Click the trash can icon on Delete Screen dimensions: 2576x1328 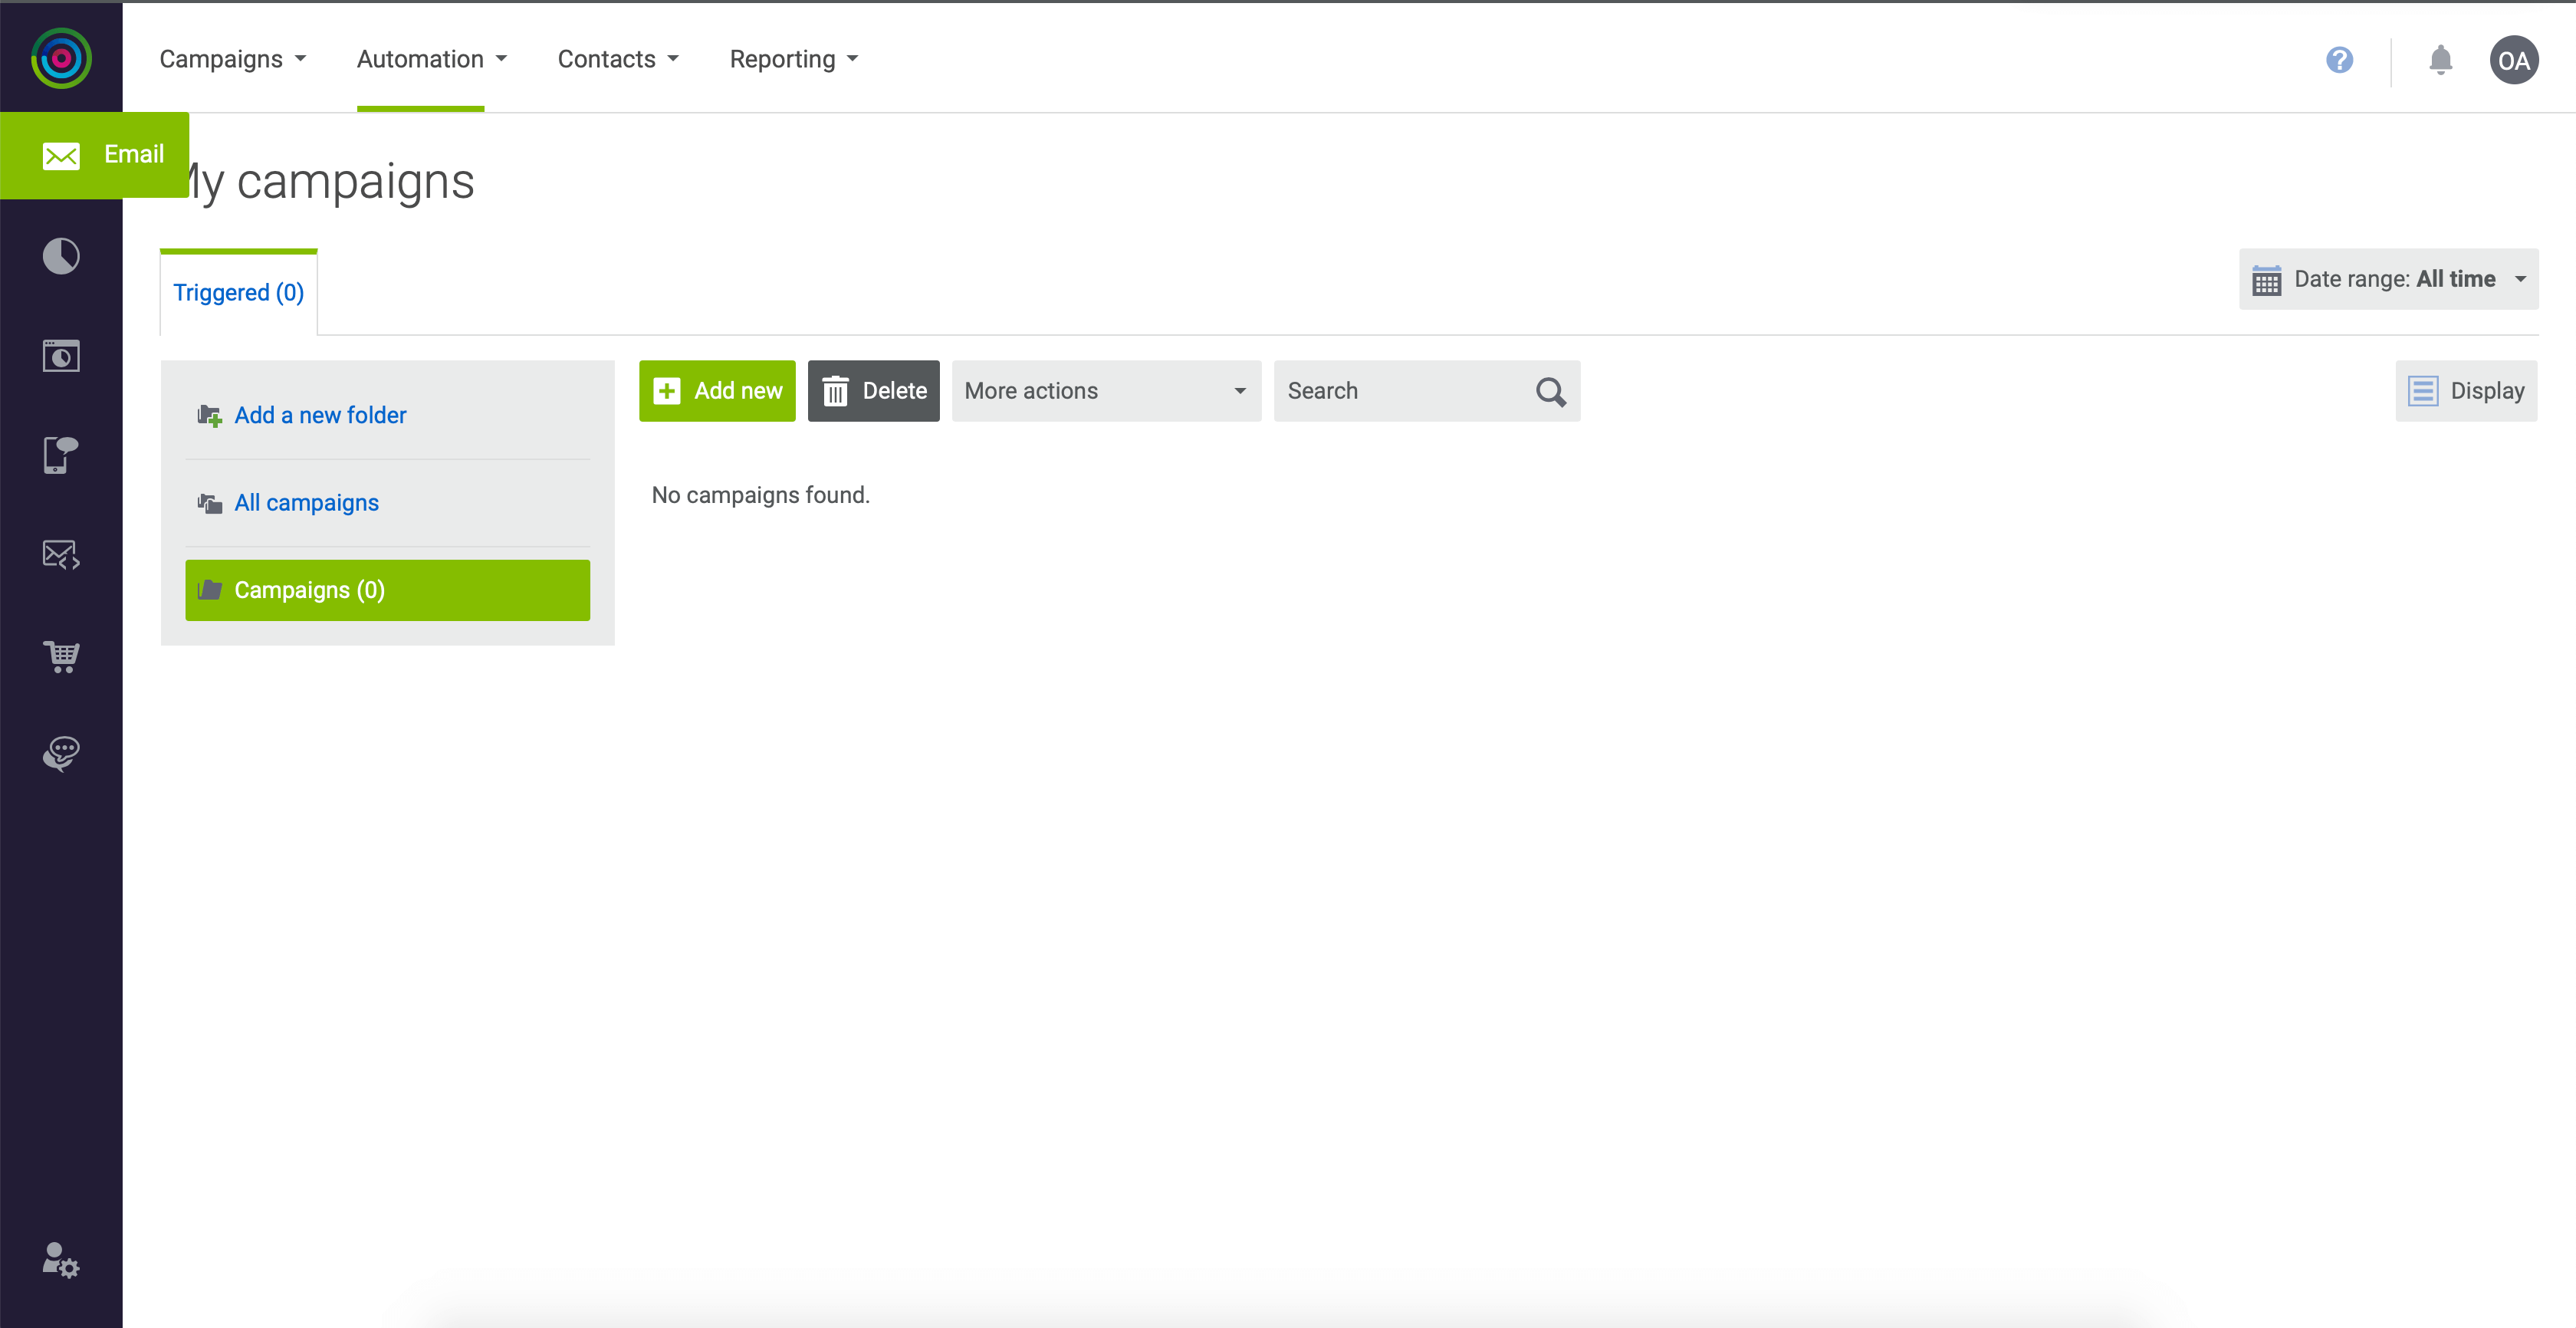(835, 391)
